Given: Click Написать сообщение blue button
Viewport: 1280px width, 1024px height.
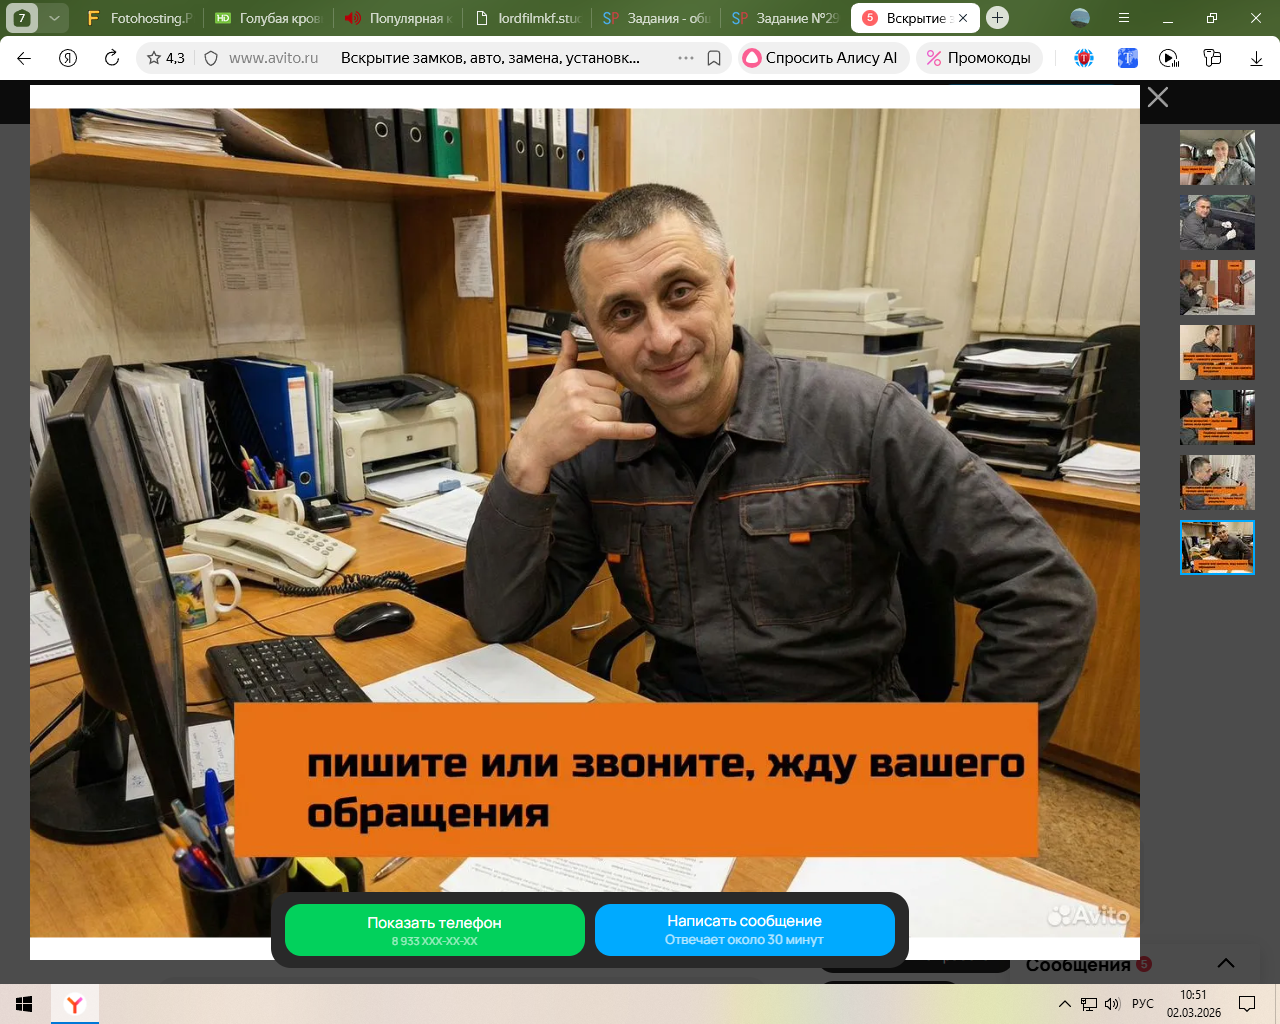Looking at the screenshot, I should [745, 930].
